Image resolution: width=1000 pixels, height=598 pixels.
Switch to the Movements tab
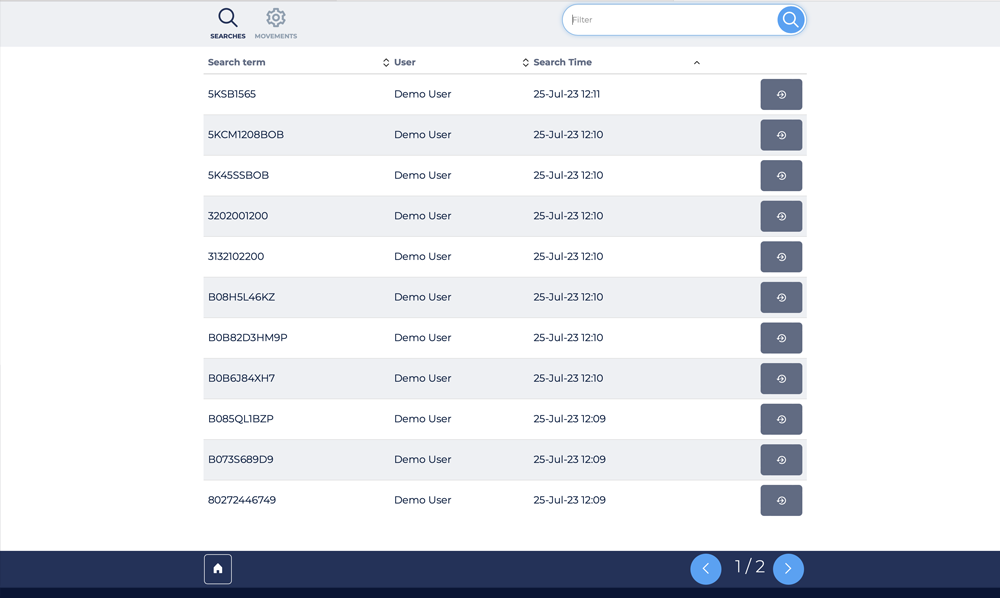(x=276, y=24)
